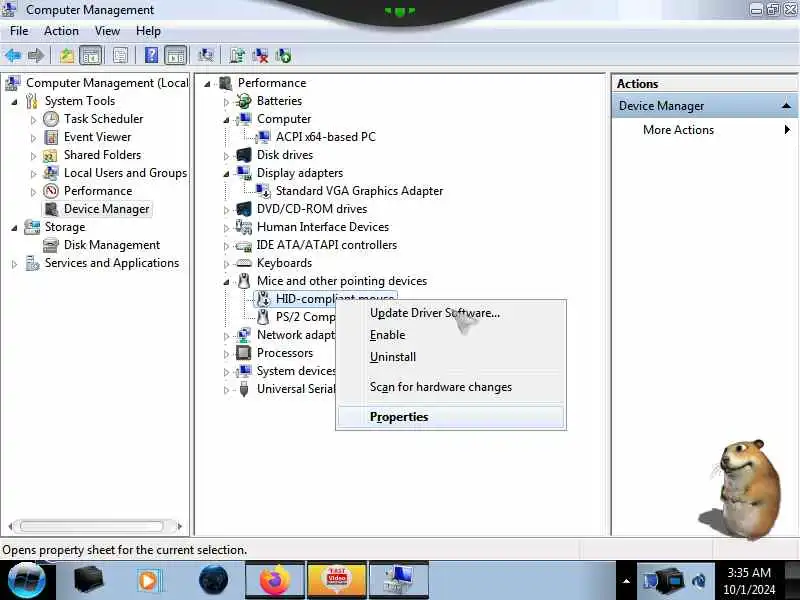Click the Up one level folder icon

[x=67, y=55]
